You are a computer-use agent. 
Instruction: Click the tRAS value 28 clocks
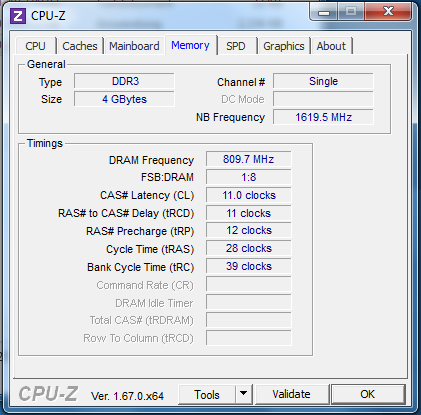coord(249,248)
